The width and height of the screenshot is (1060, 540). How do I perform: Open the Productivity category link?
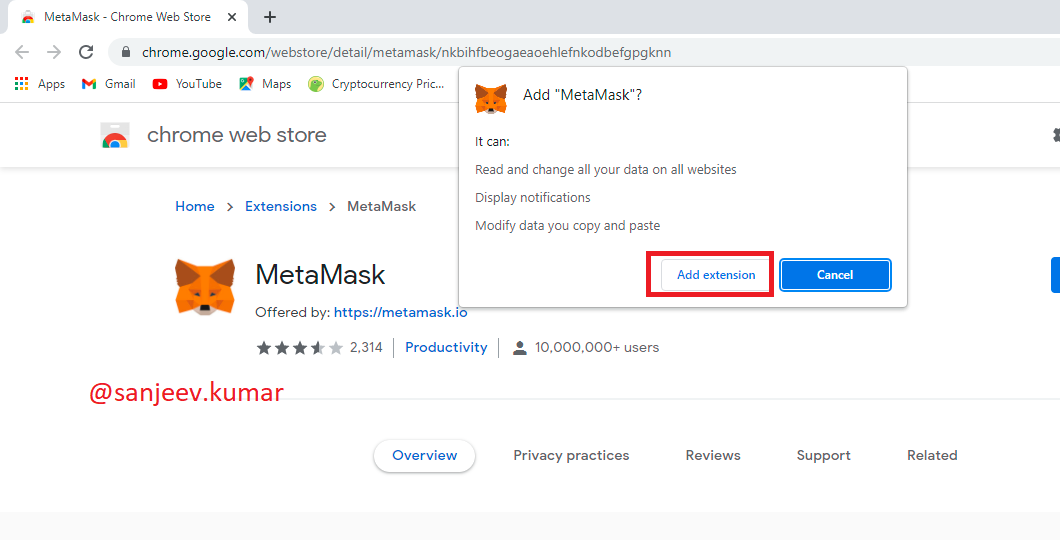click(x=446, y=347)
